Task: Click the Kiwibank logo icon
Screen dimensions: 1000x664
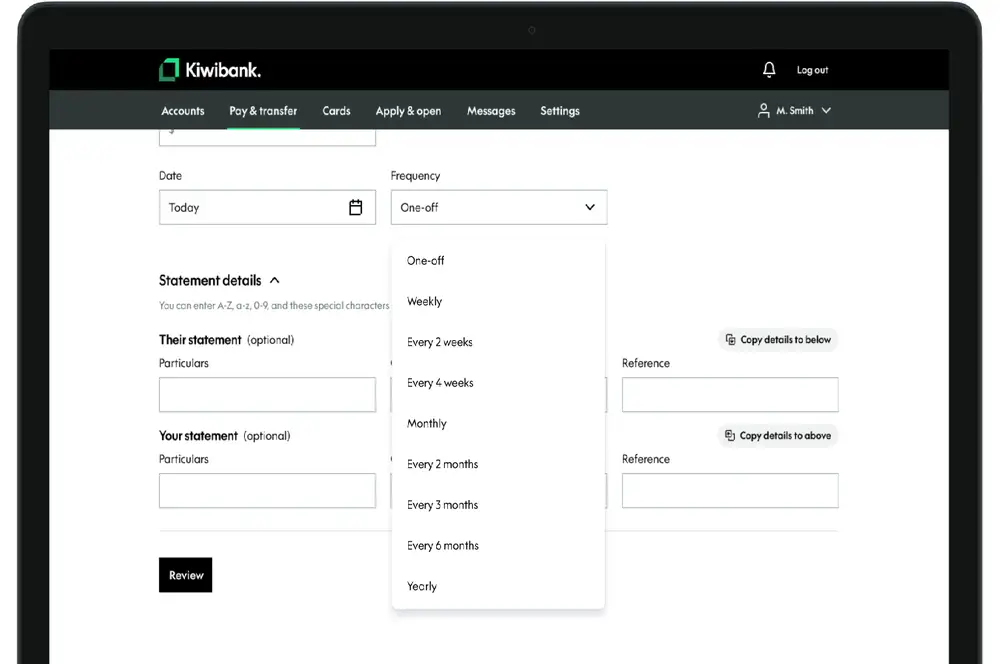Action: 169,70
